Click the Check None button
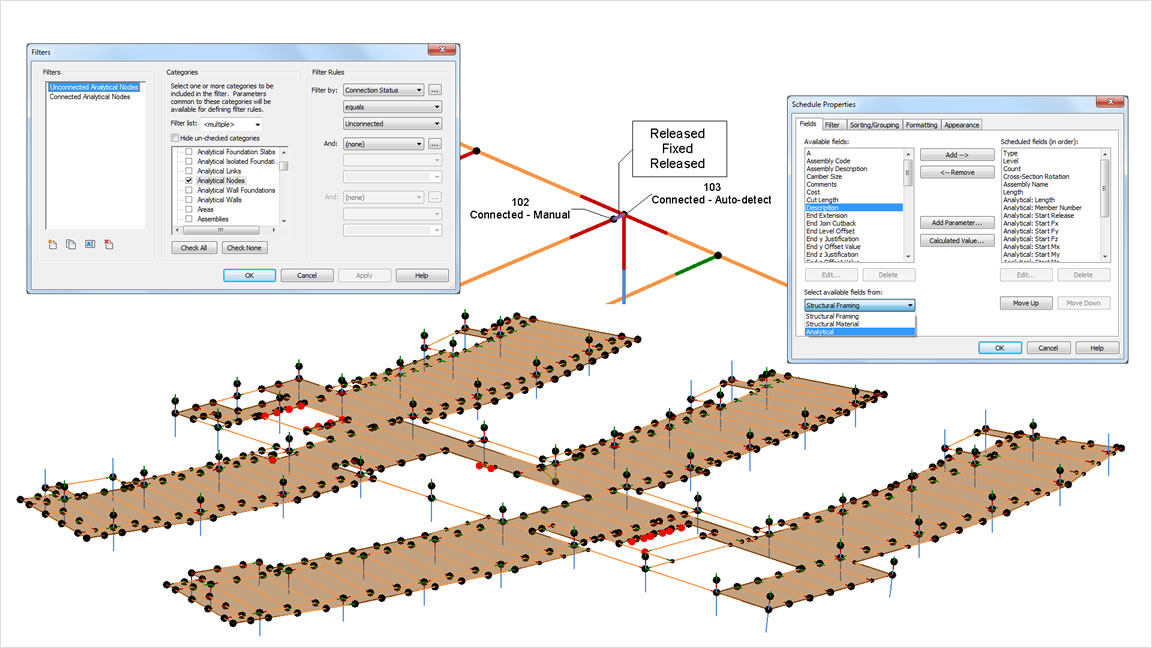The height and width of the screenshot is (648, 1152). [x=244, y=248]
